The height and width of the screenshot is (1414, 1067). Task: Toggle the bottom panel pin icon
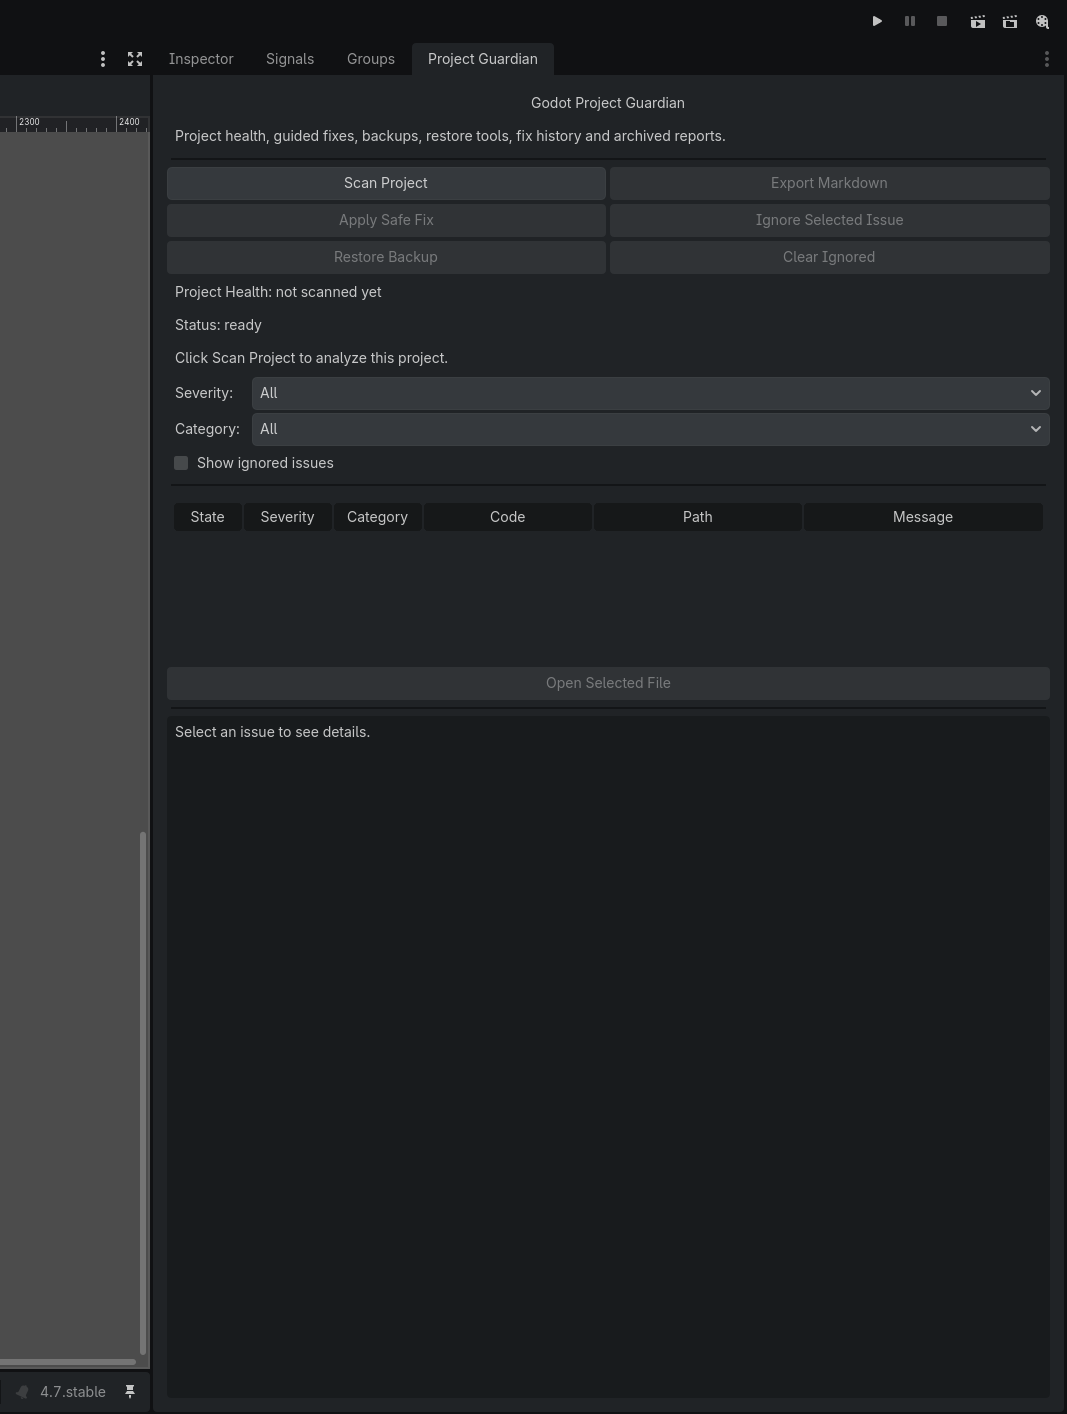pos(130,1392)
